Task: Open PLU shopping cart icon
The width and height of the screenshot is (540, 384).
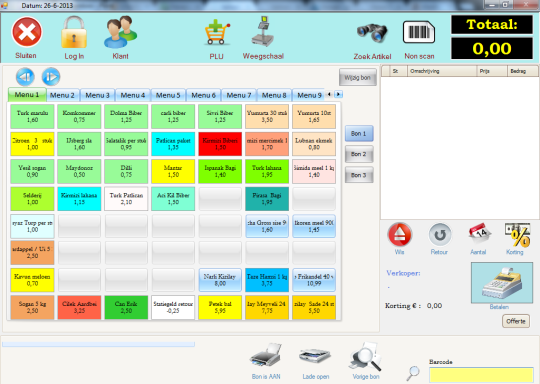Action: [x=217, y=32]
